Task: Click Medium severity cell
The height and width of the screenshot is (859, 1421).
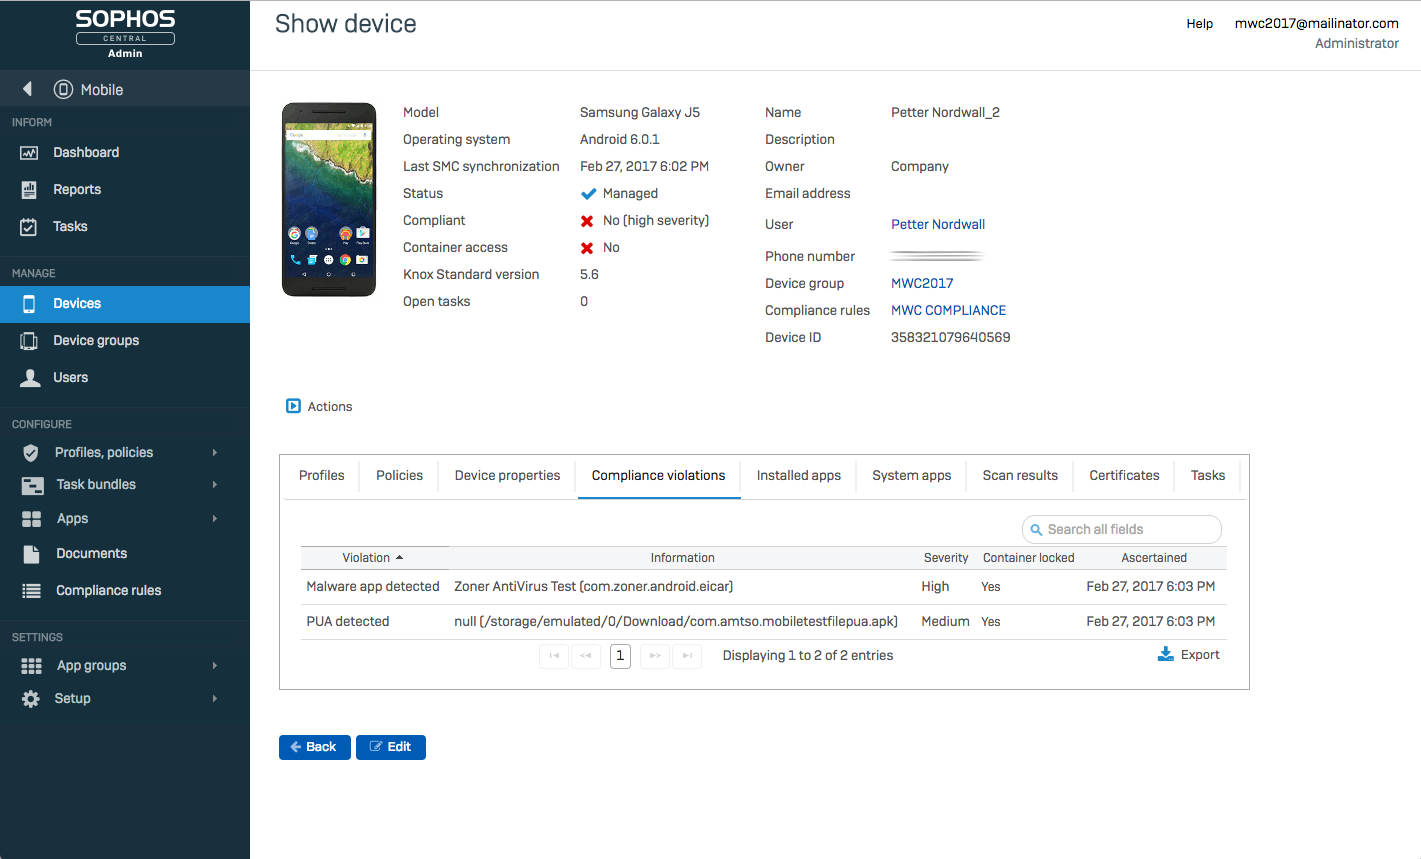Action: 946,622
